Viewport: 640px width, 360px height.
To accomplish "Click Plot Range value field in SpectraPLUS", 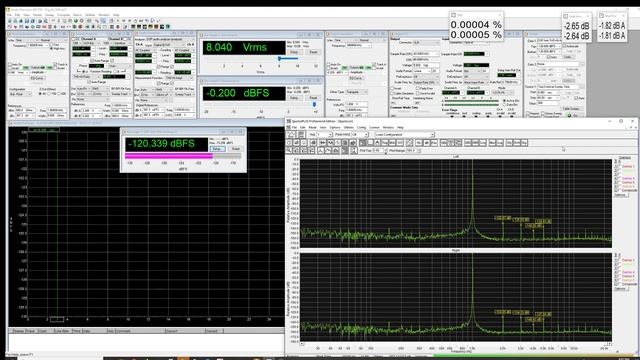I will (x=413, y=151).
